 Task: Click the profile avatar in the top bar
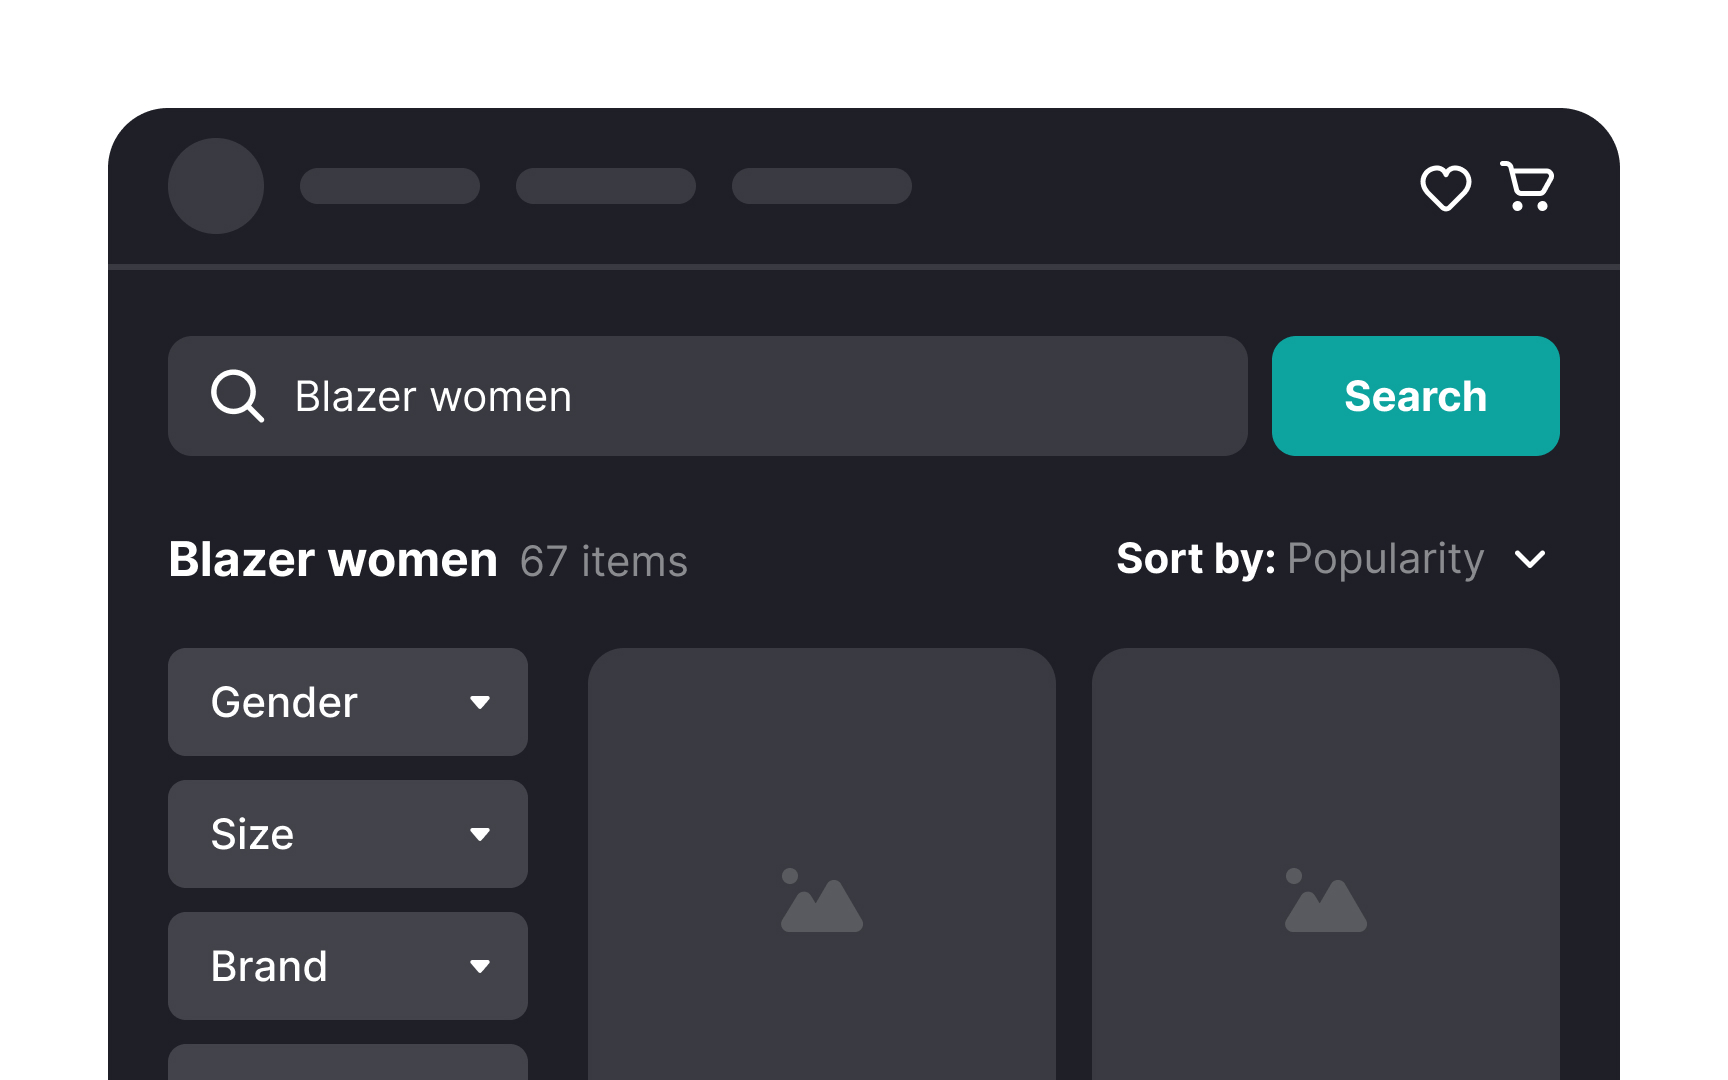(216, 186)
